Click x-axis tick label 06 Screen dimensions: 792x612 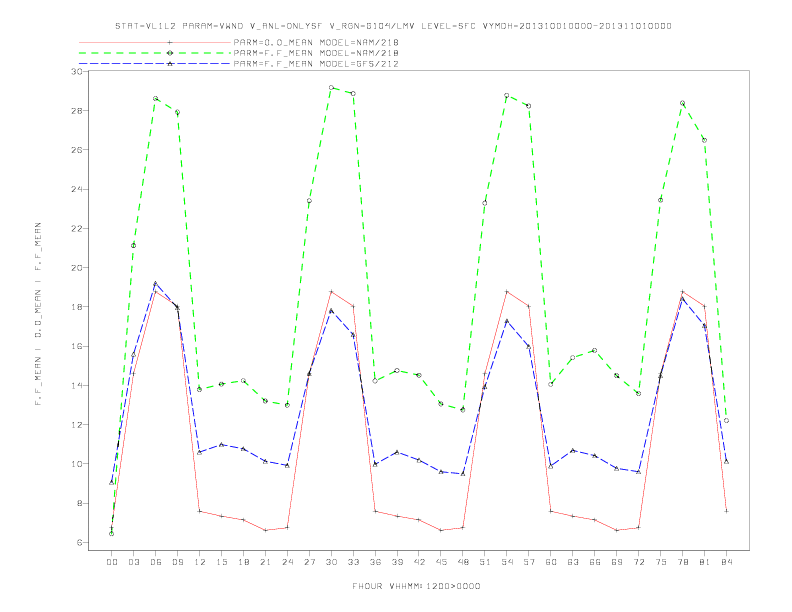click(156, 562)
